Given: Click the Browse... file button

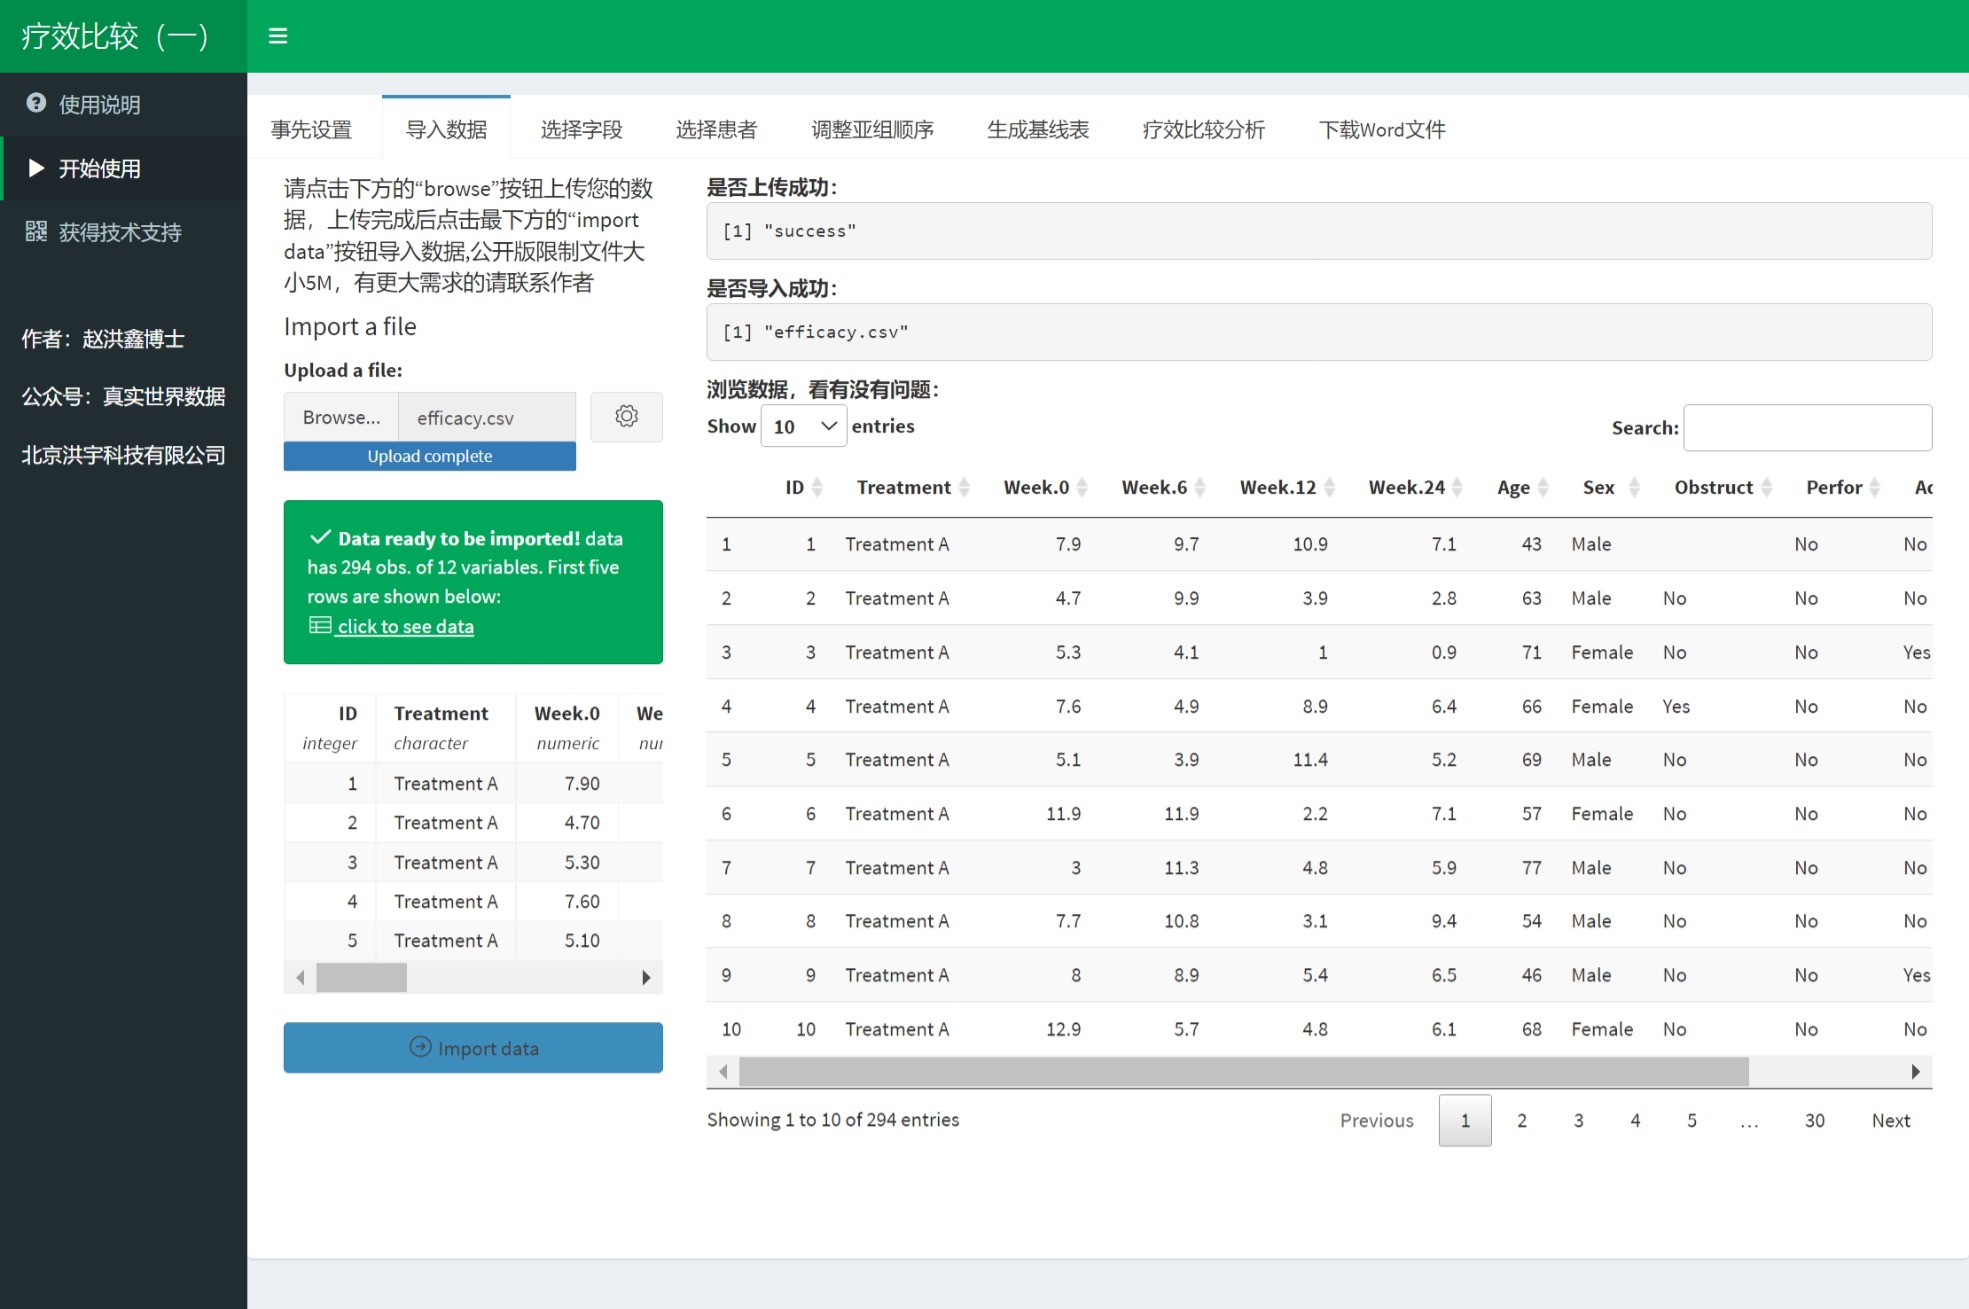Looking at the screenshot, I should [x=341, y=417].
